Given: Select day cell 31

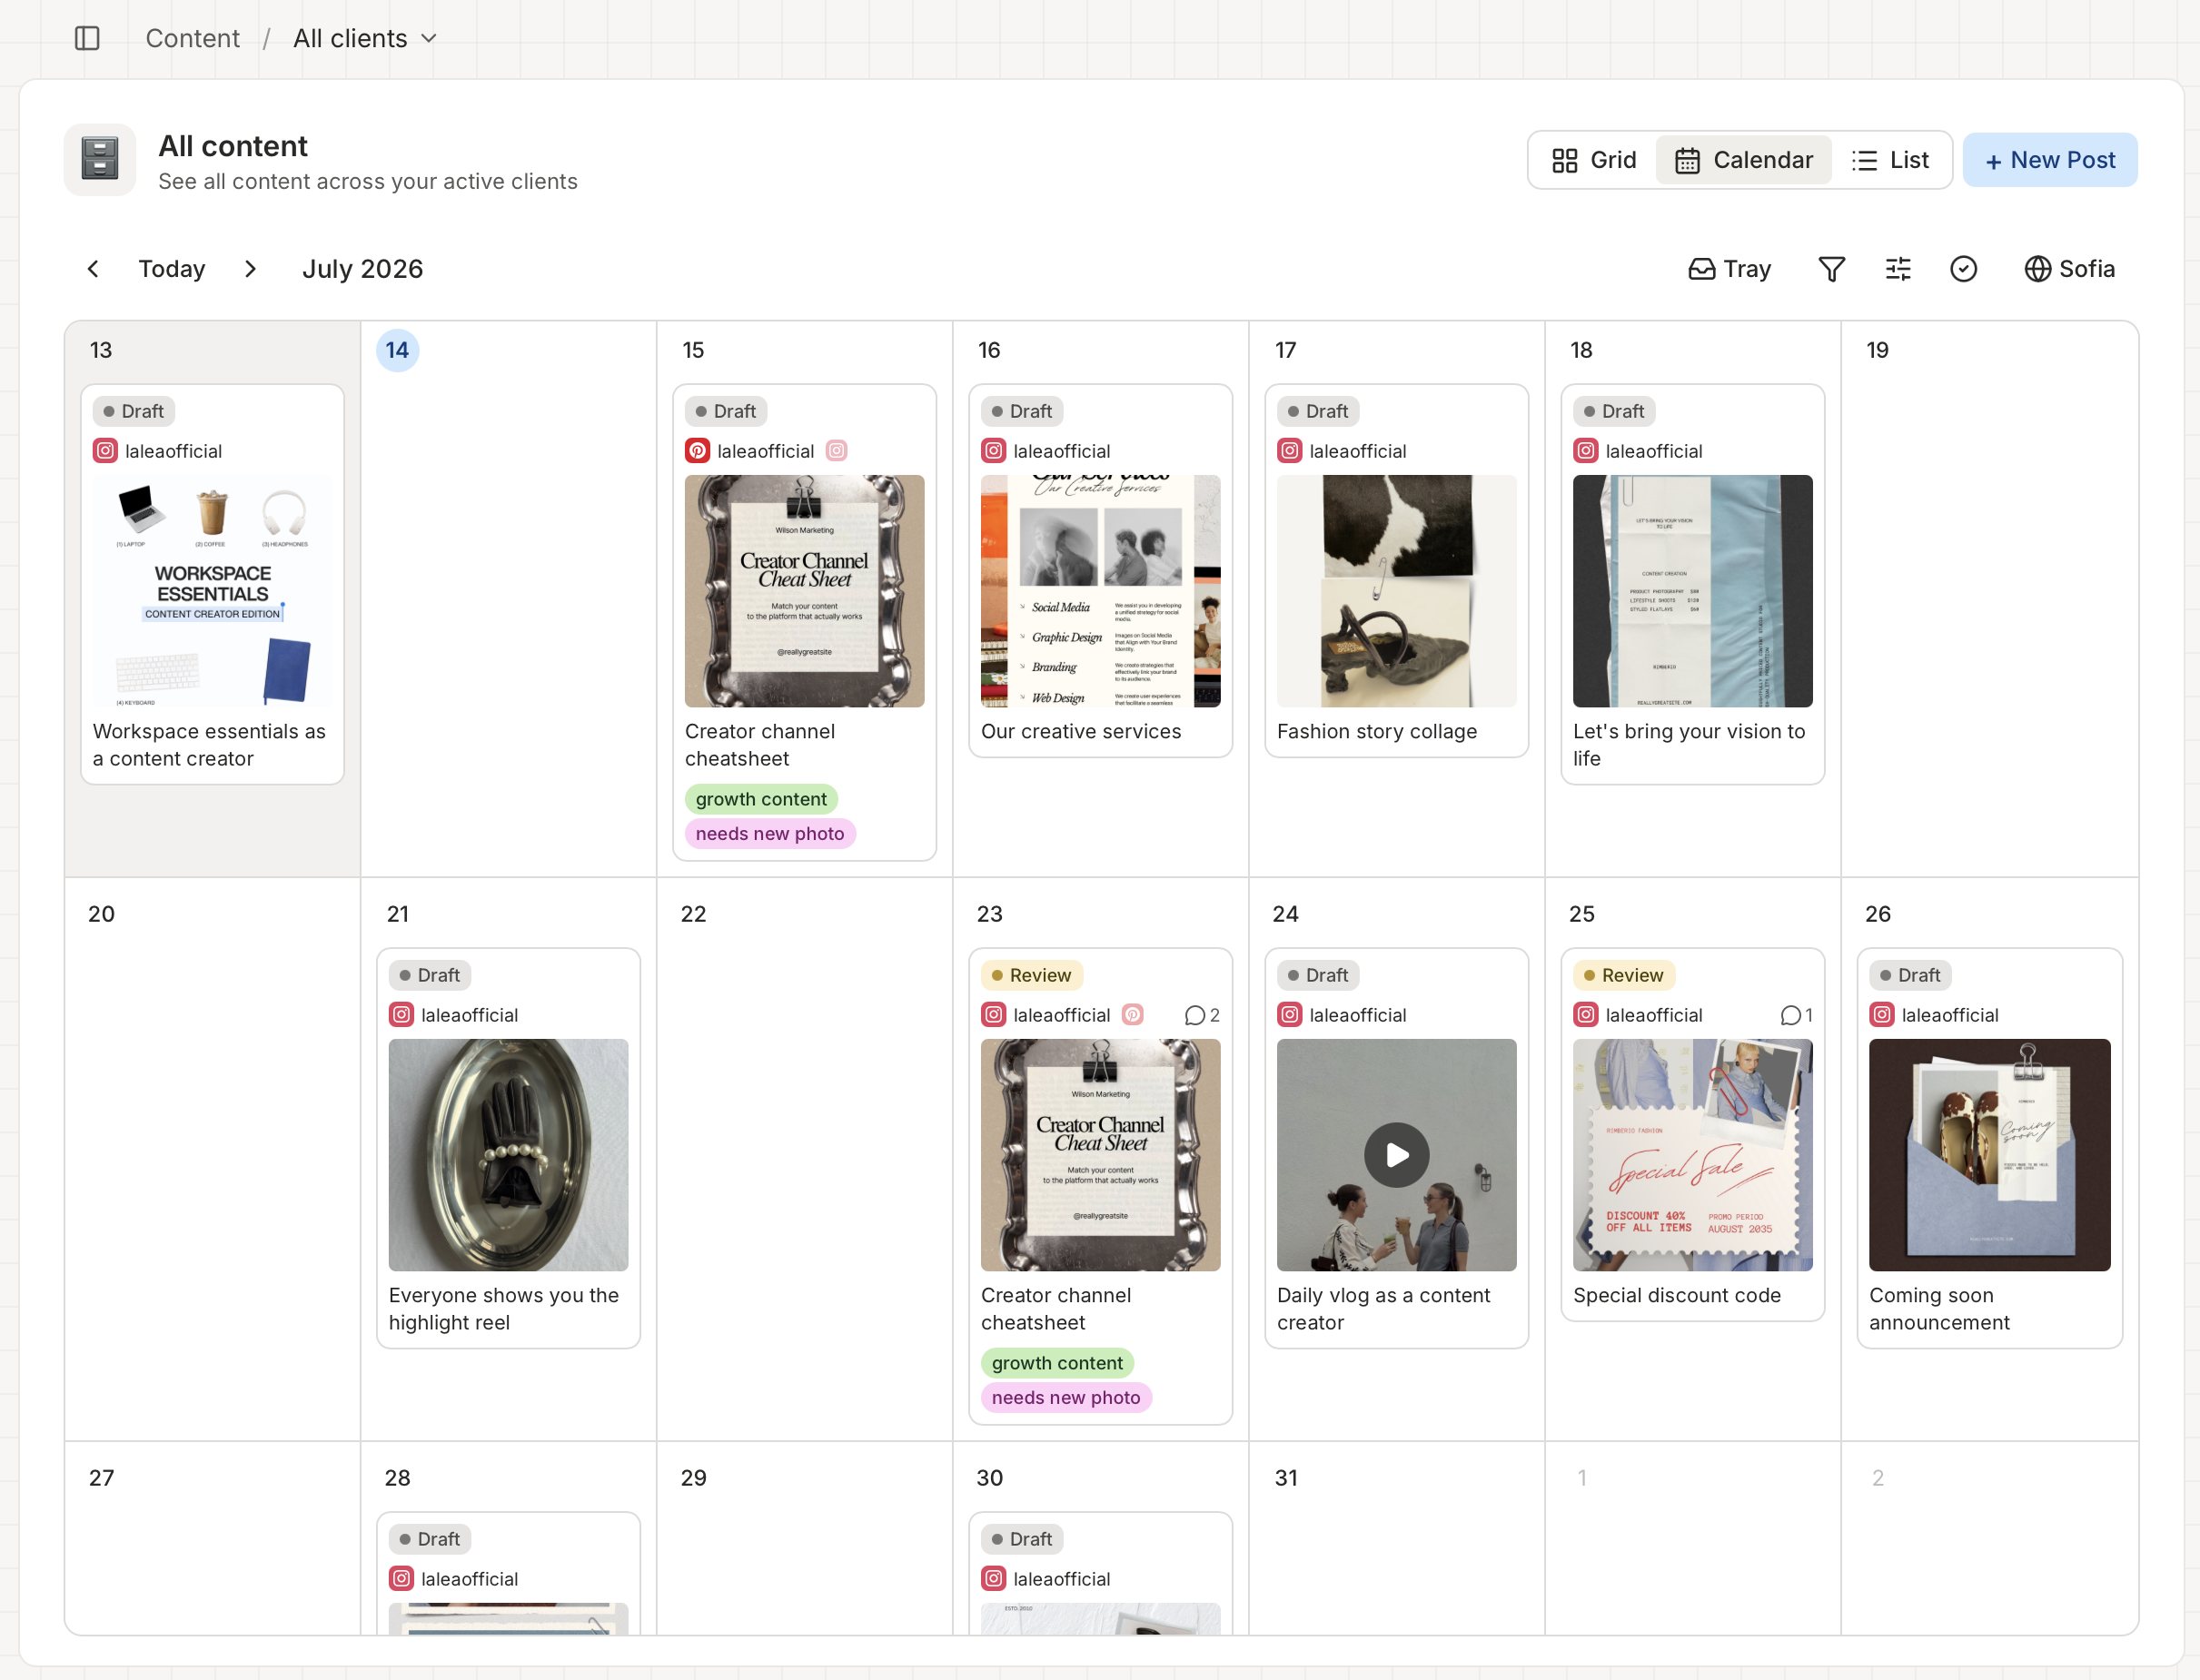Looking at the screenshot, I should tap(1396, 1538).
